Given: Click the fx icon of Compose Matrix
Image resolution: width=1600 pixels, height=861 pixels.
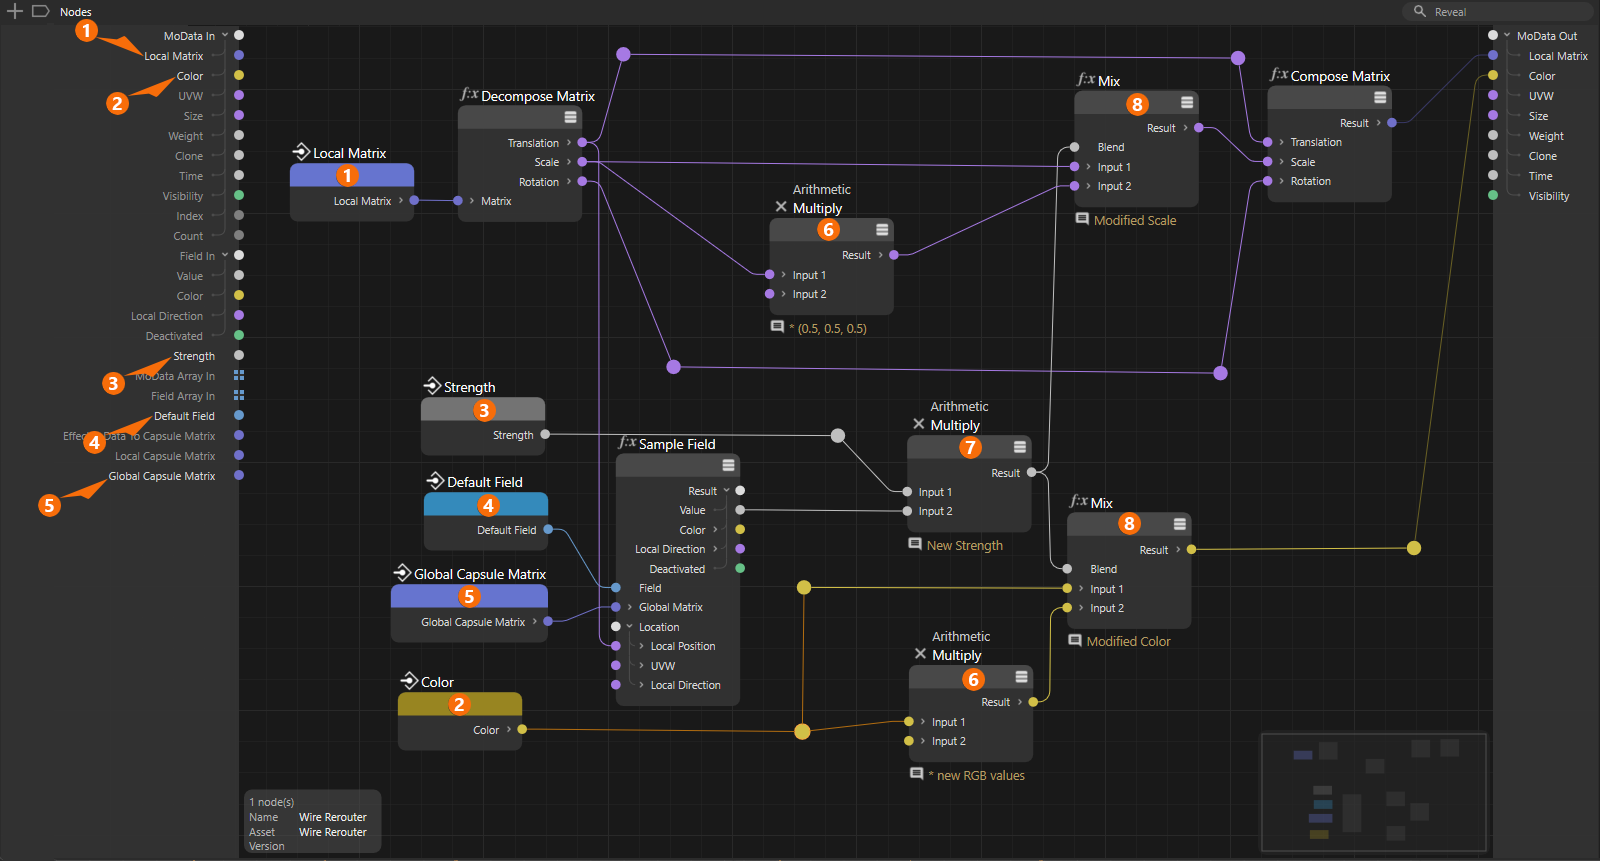Looking at the screenshot, I should (1279, 74).
